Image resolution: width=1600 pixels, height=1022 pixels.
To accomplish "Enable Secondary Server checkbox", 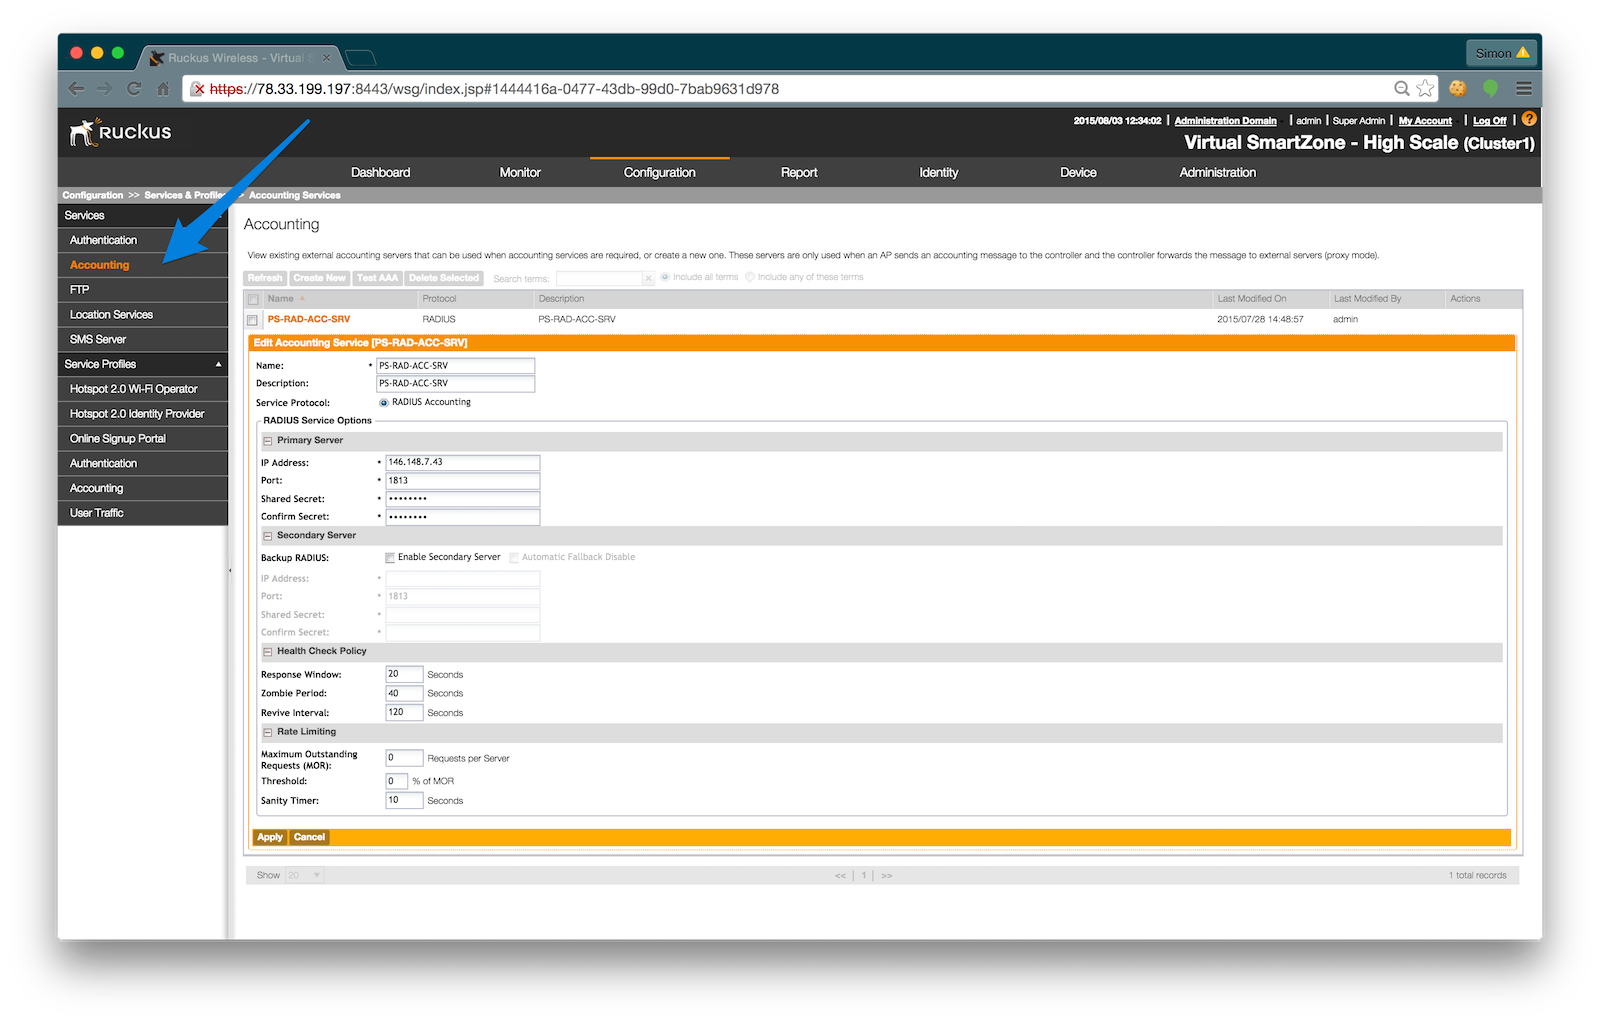I will click(390, 558).
